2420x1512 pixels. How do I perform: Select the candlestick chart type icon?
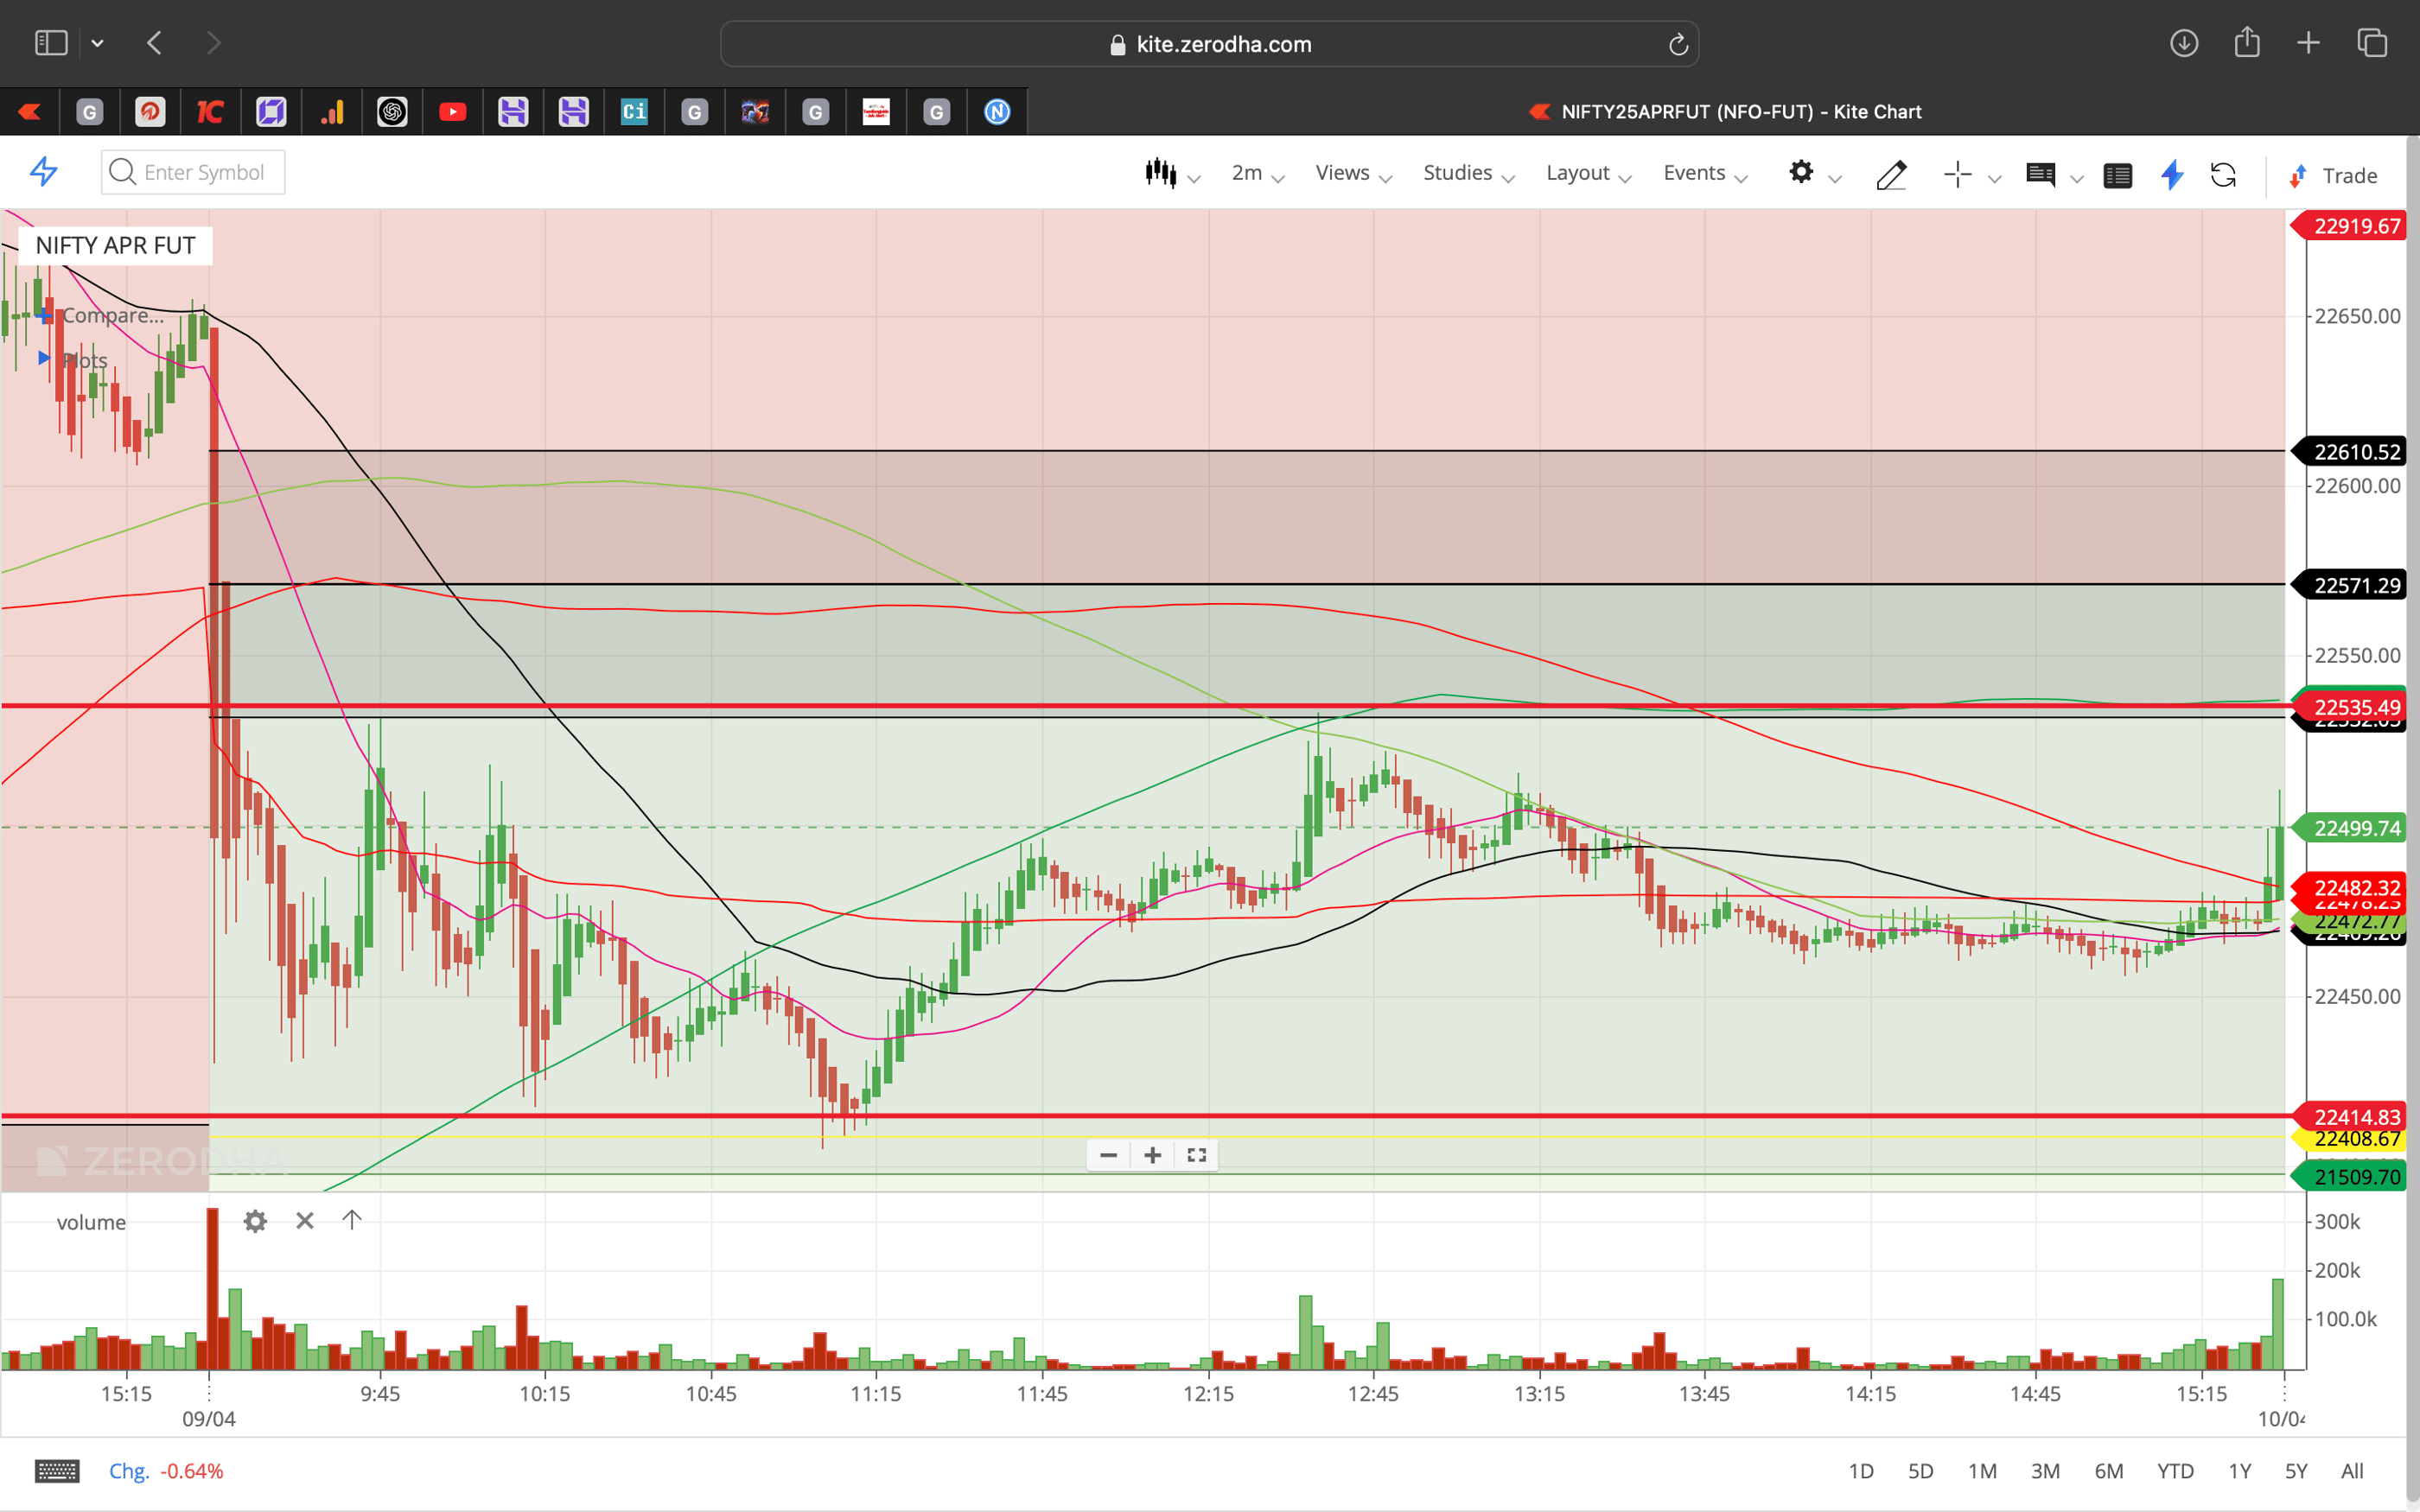[1162, 172]
